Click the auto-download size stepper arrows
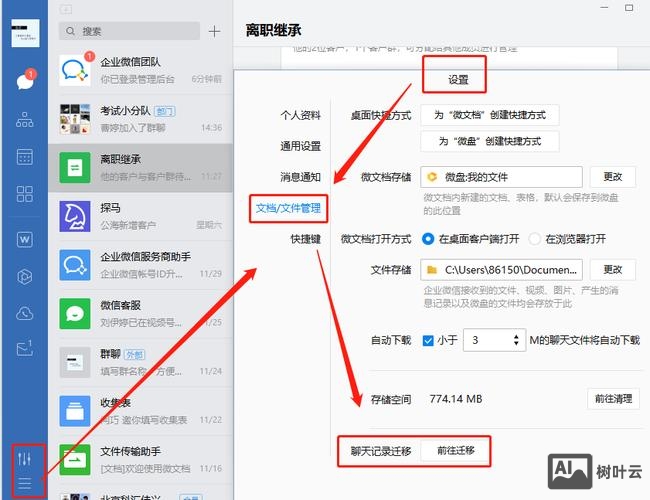 tap(516, 340)
